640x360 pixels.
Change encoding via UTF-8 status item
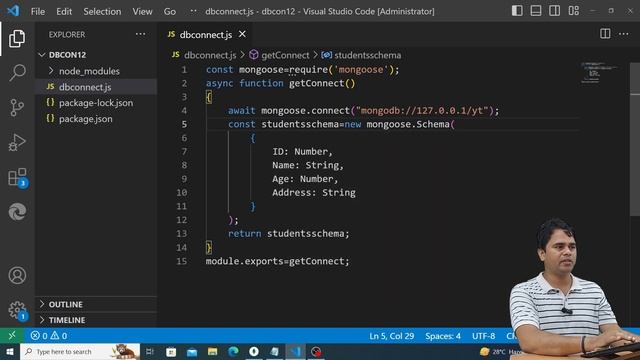484,336
